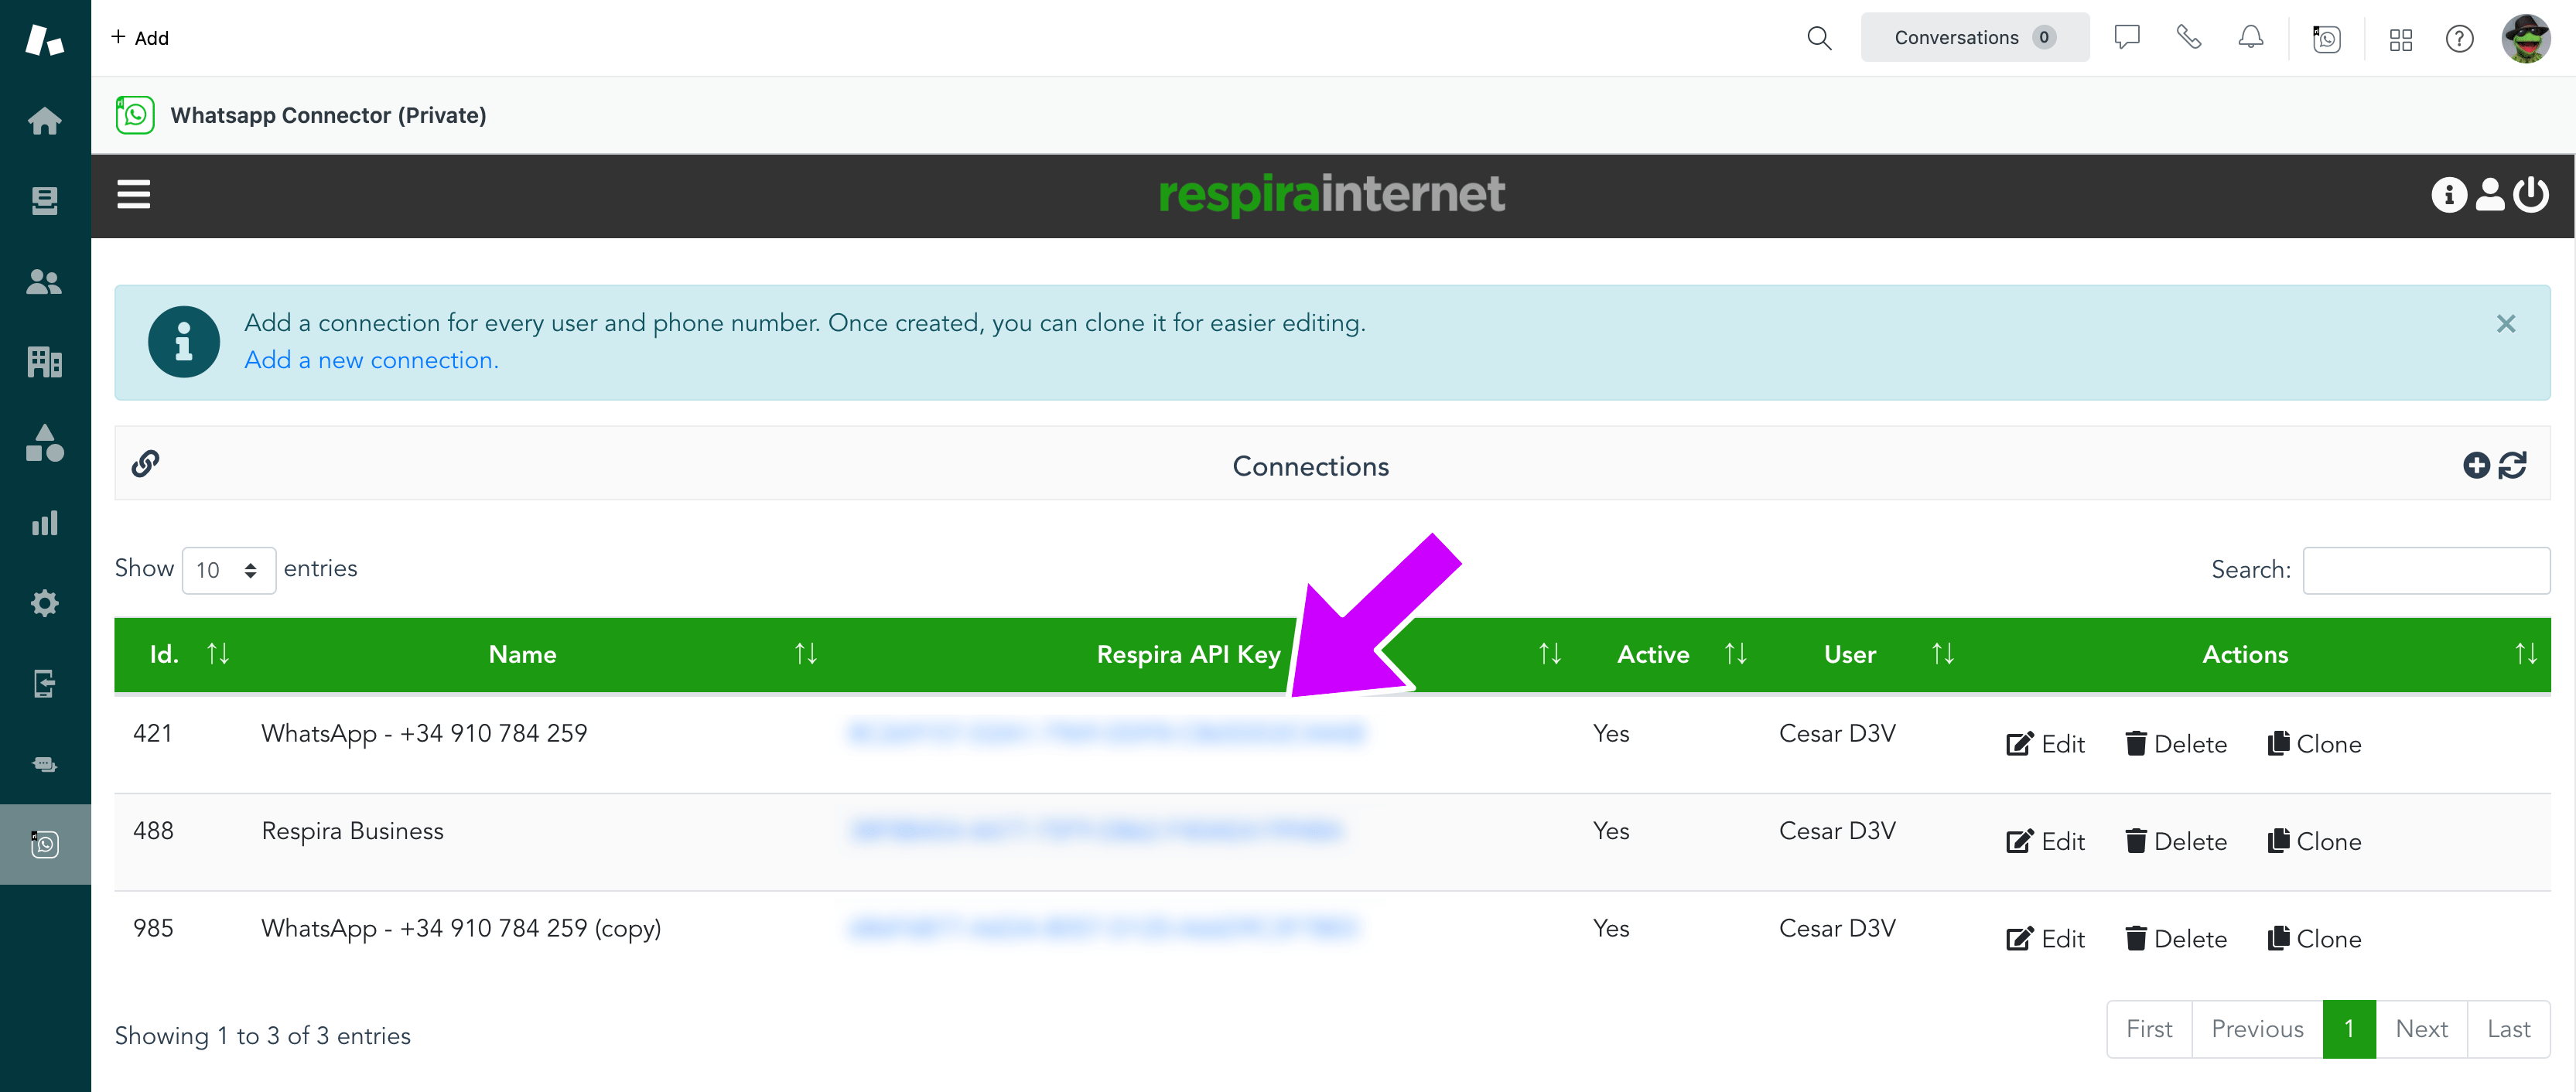Open the Show entries dropdown
Viewport: 2576px width, 1092px height.
point(229,570)
